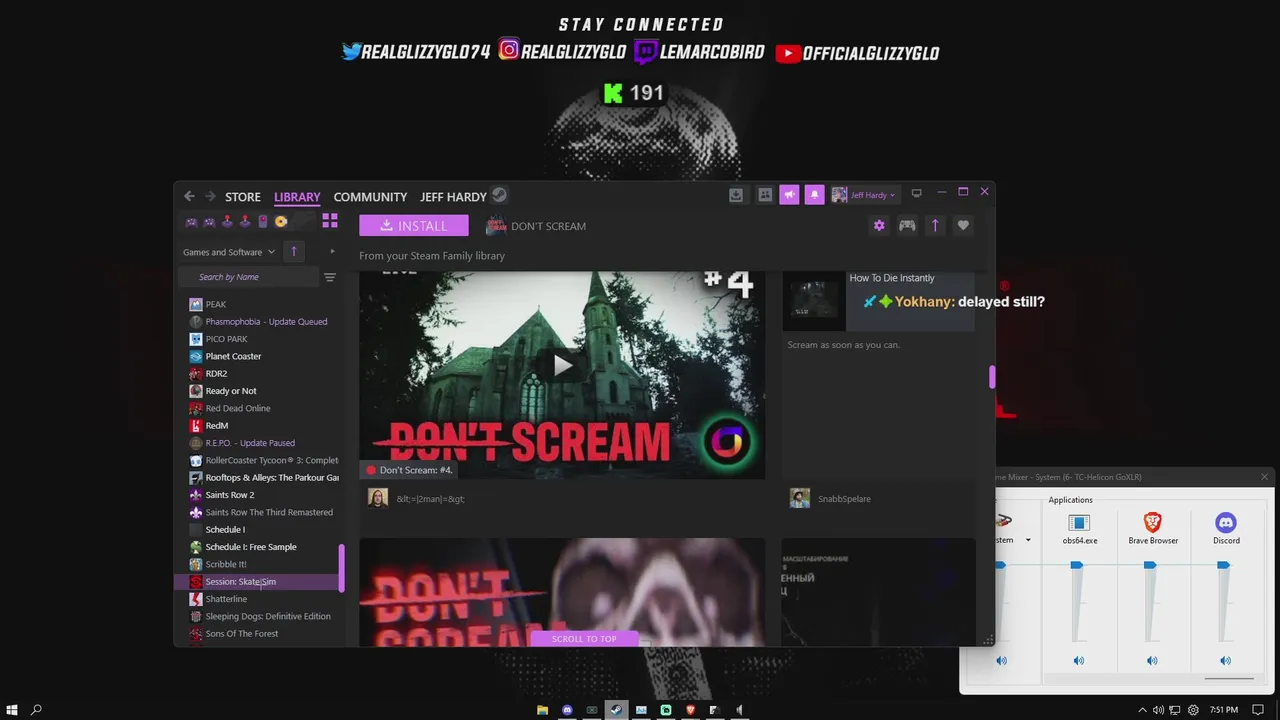Open the Steam downloads icon in the top bar
Screen dimensions: 1280x720
pyautogui.click(x=736, y=195)
